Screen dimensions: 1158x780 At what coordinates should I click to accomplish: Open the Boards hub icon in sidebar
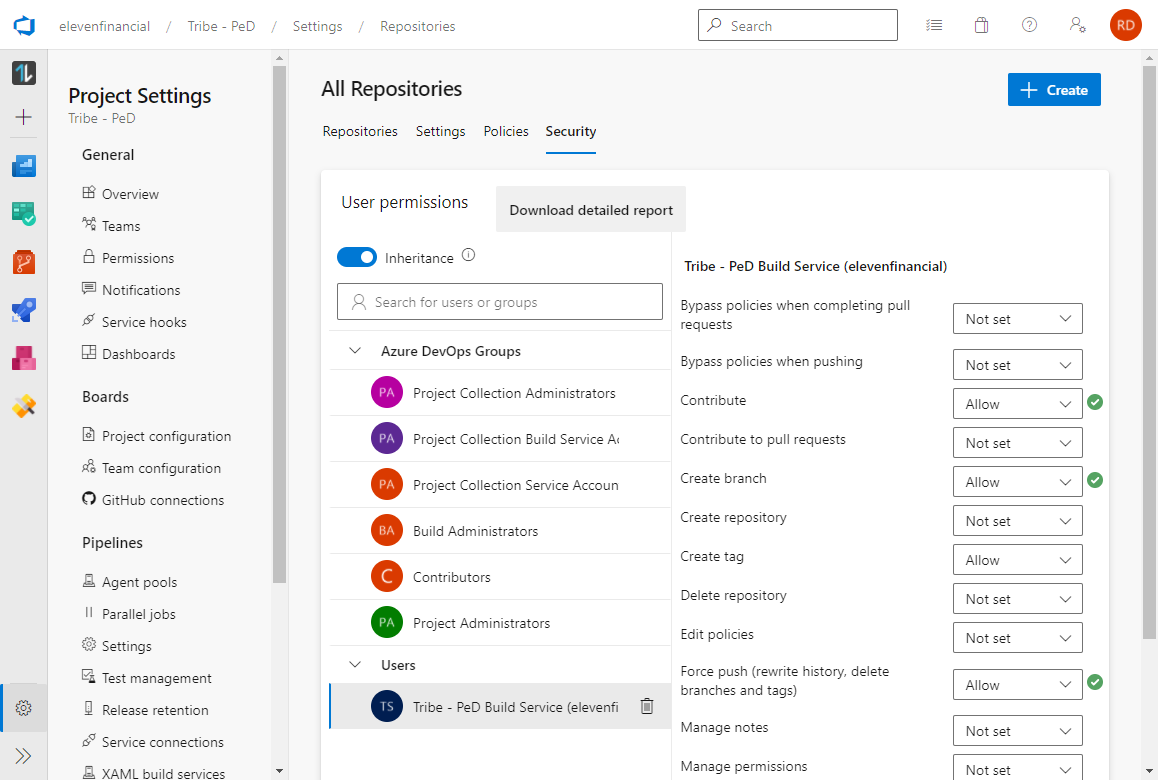[x=24, y=213]
